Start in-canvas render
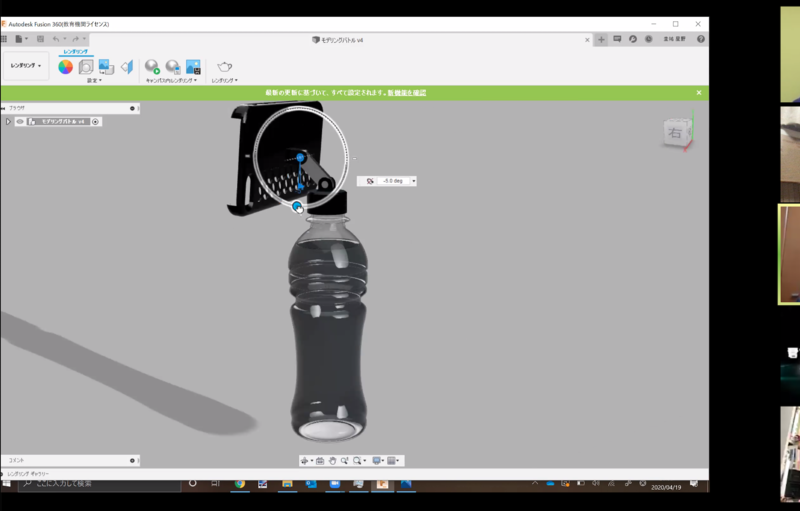800x511 pixels. point(152,67)
